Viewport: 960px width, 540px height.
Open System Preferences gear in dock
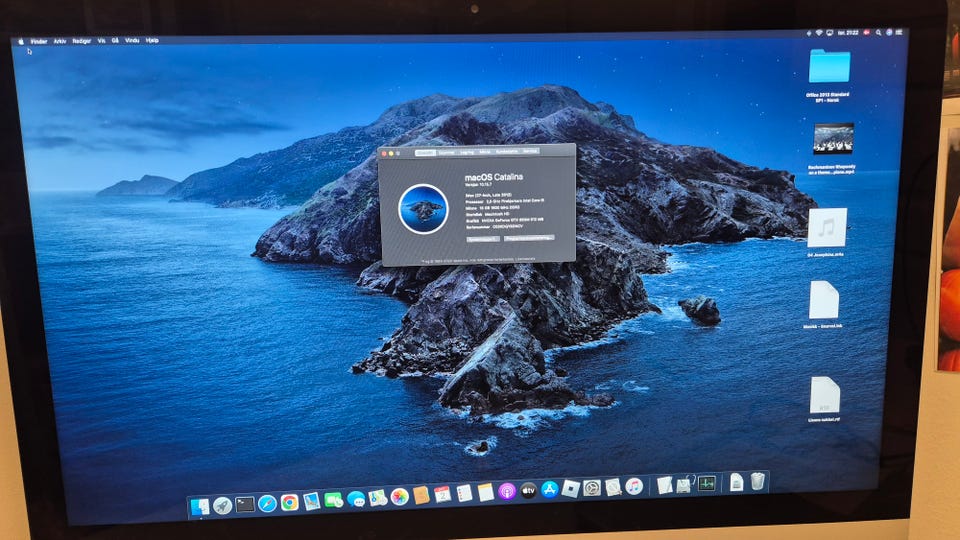(x=591, y=488)
